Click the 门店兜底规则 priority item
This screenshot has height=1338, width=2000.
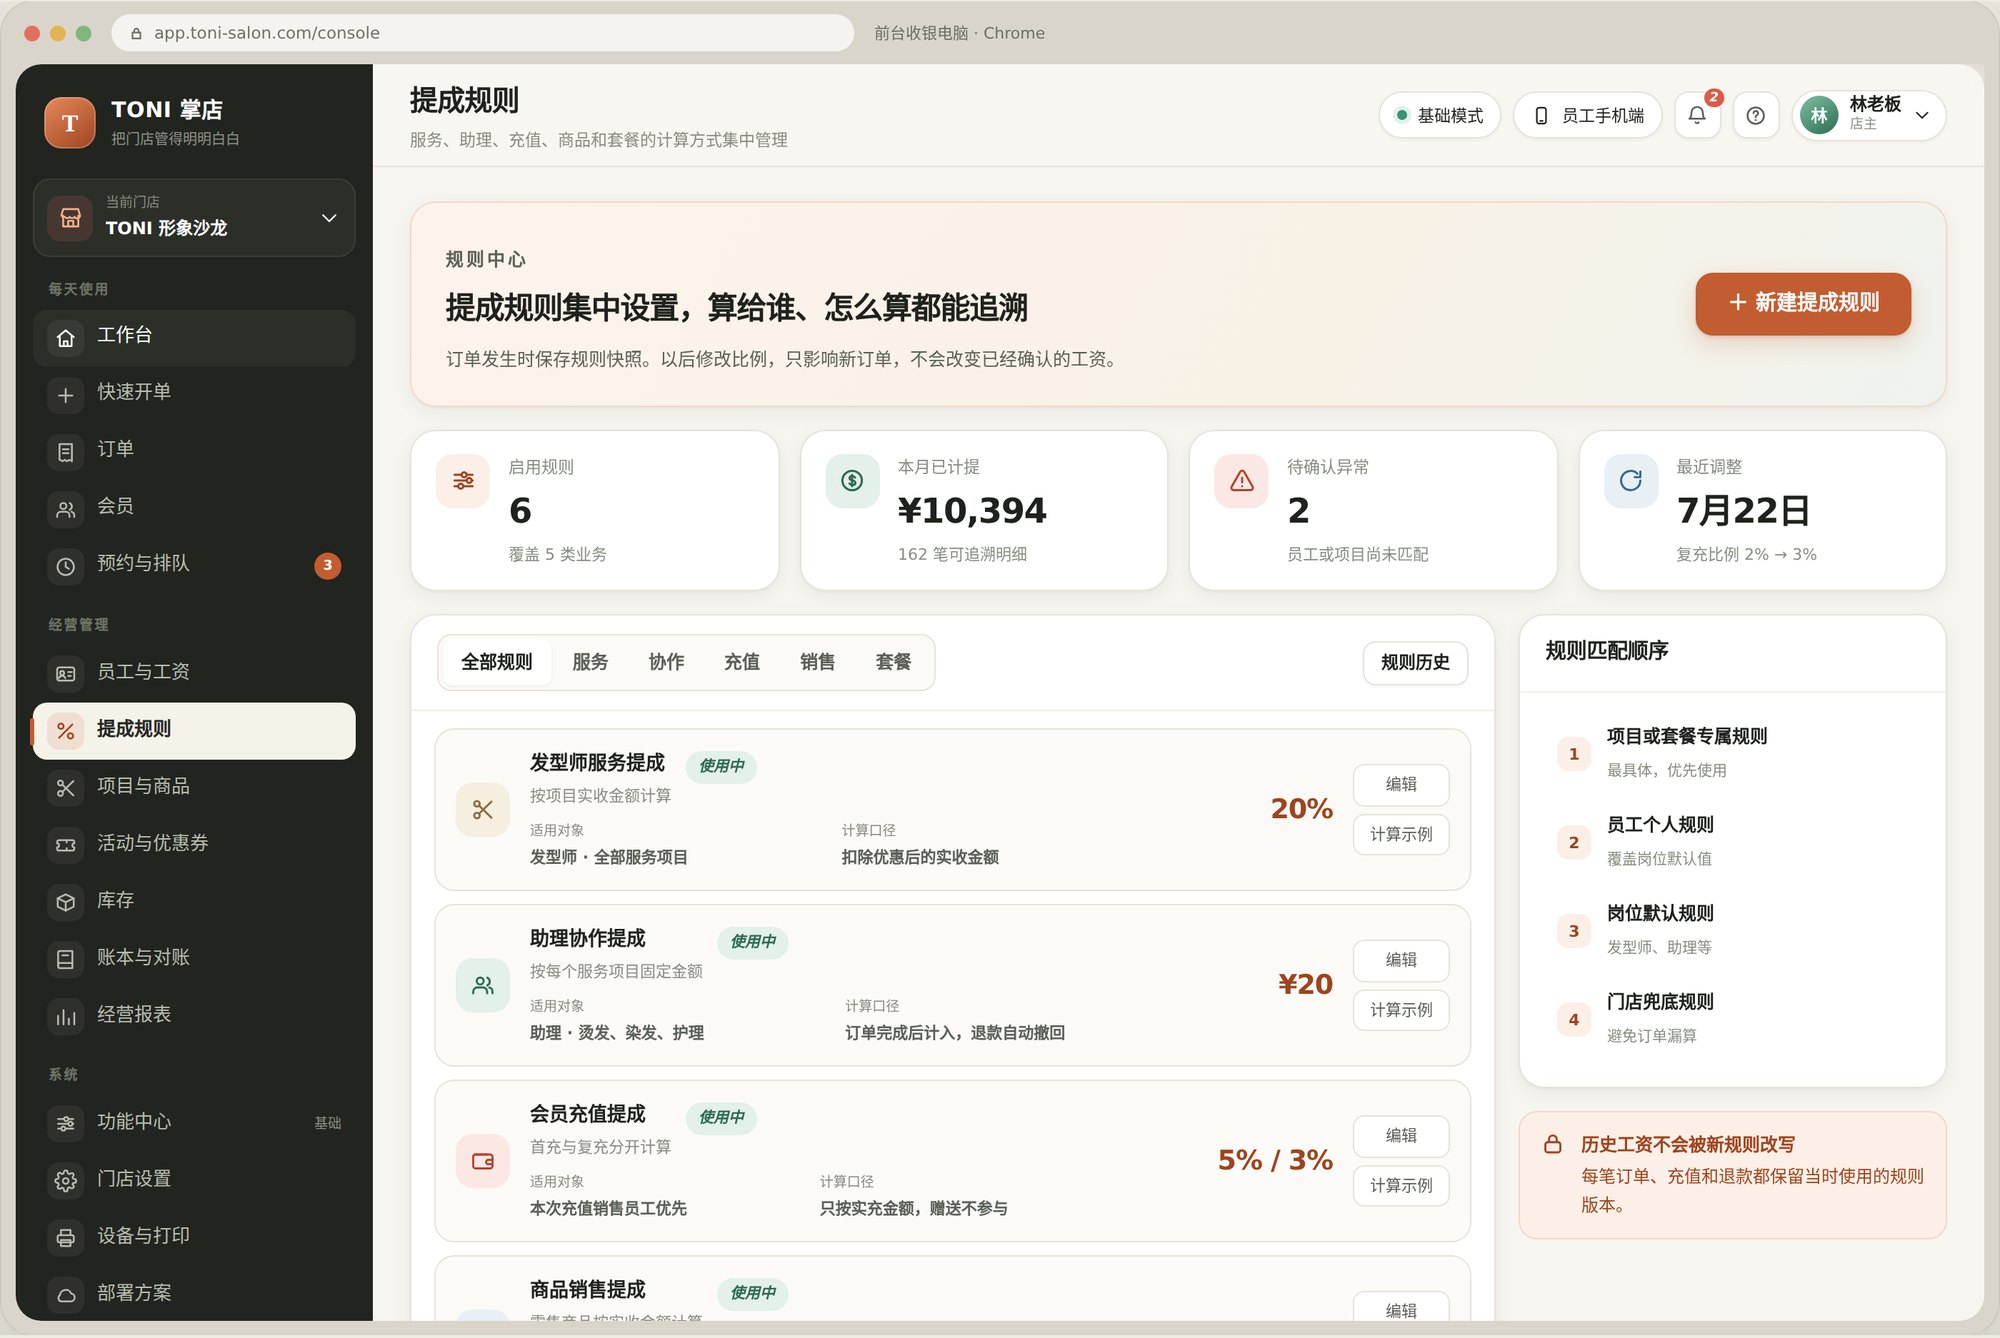coord(1733,1019)
